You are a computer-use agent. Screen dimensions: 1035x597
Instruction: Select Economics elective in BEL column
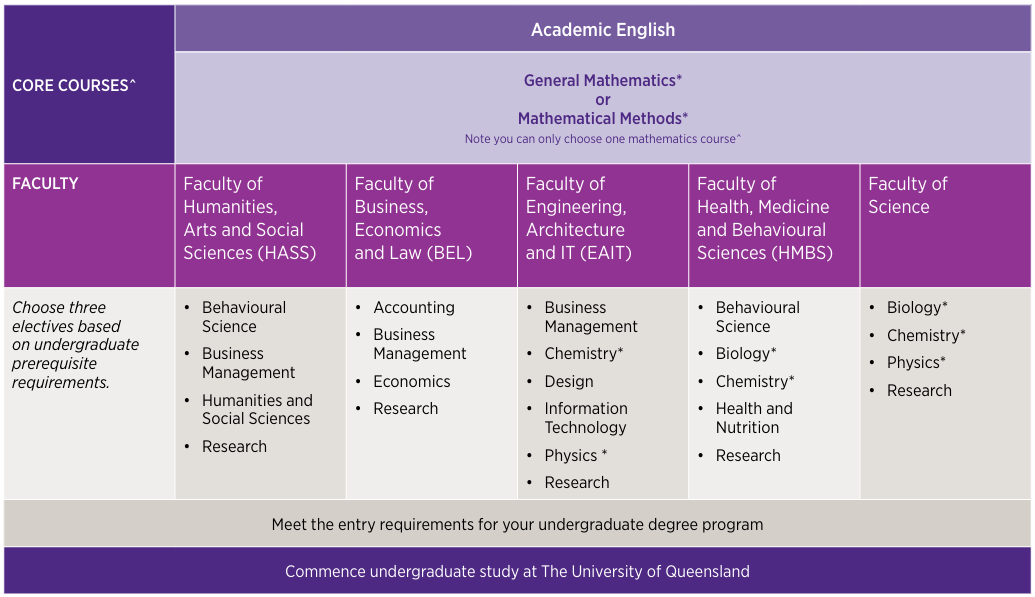tap(412, 382)
